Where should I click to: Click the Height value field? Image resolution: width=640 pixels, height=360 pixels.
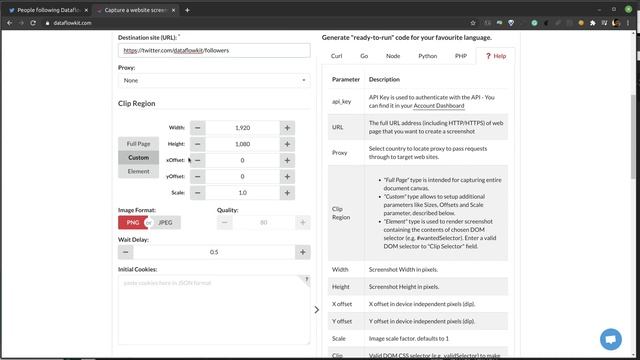click(242, 144)
